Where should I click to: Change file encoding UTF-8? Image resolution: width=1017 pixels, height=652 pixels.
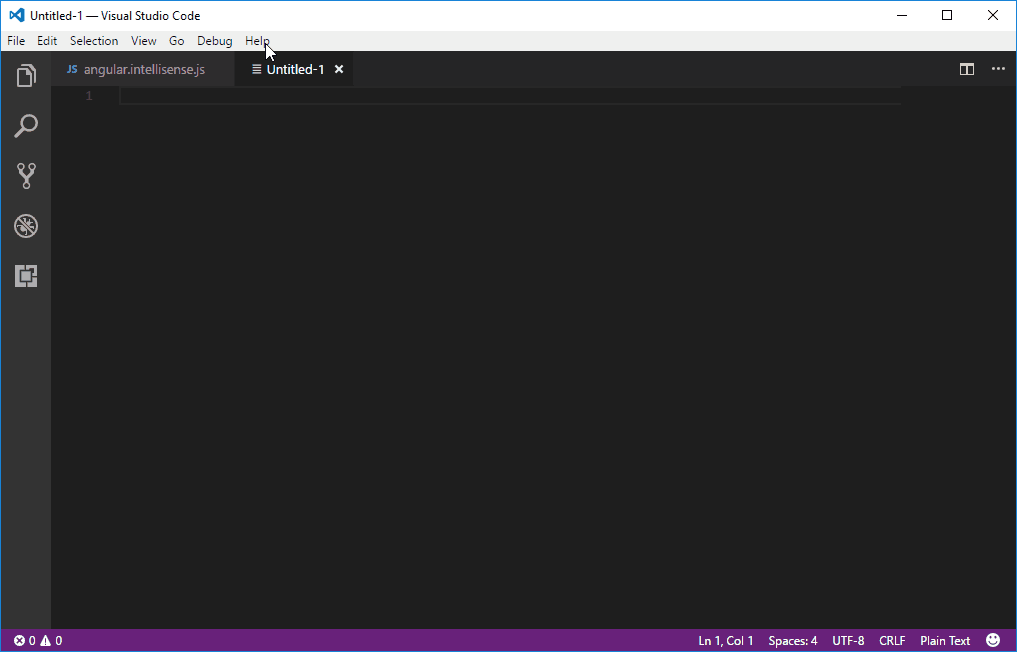pyautogui.click(x=848, y=641)
